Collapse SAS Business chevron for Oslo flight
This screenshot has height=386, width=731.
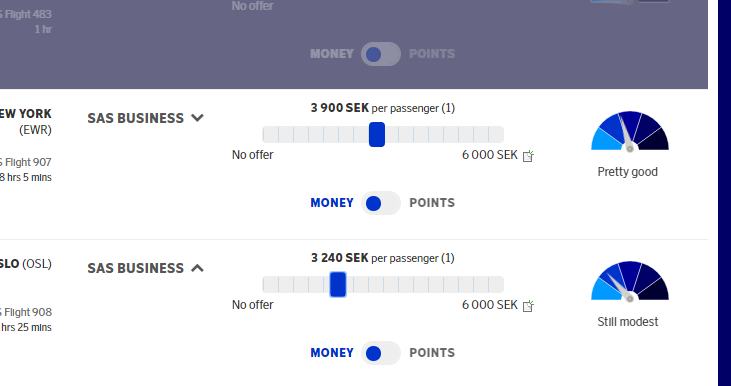(198, 268)
